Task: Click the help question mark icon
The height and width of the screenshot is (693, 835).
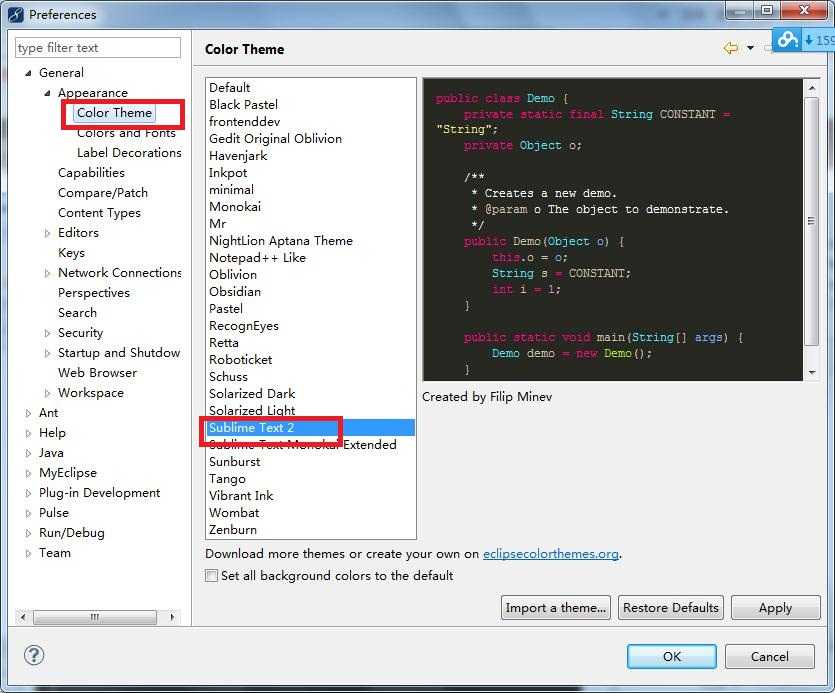Action: [34, 655]
